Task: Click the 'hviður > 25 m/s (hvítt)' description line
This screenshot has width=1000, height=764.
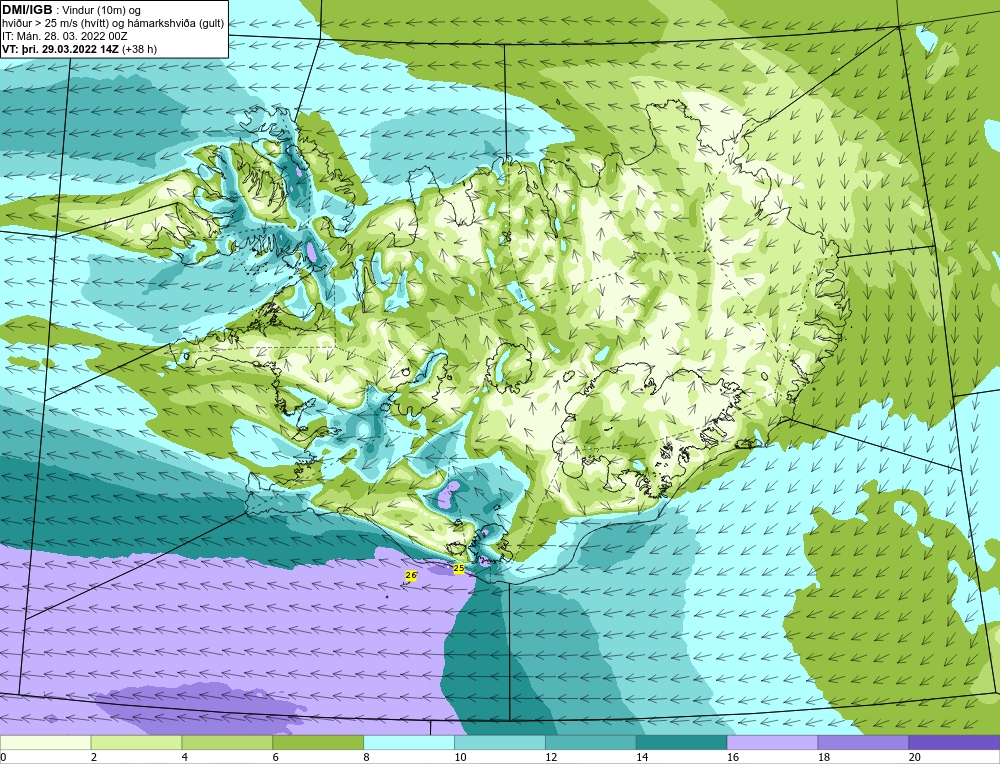Action: point(113,24)
